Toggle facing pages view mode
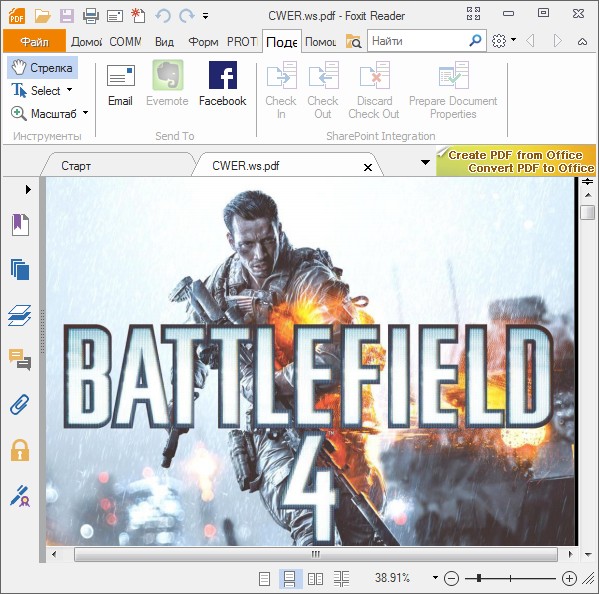Screen dimensions: 599x594 pos(316,579)
